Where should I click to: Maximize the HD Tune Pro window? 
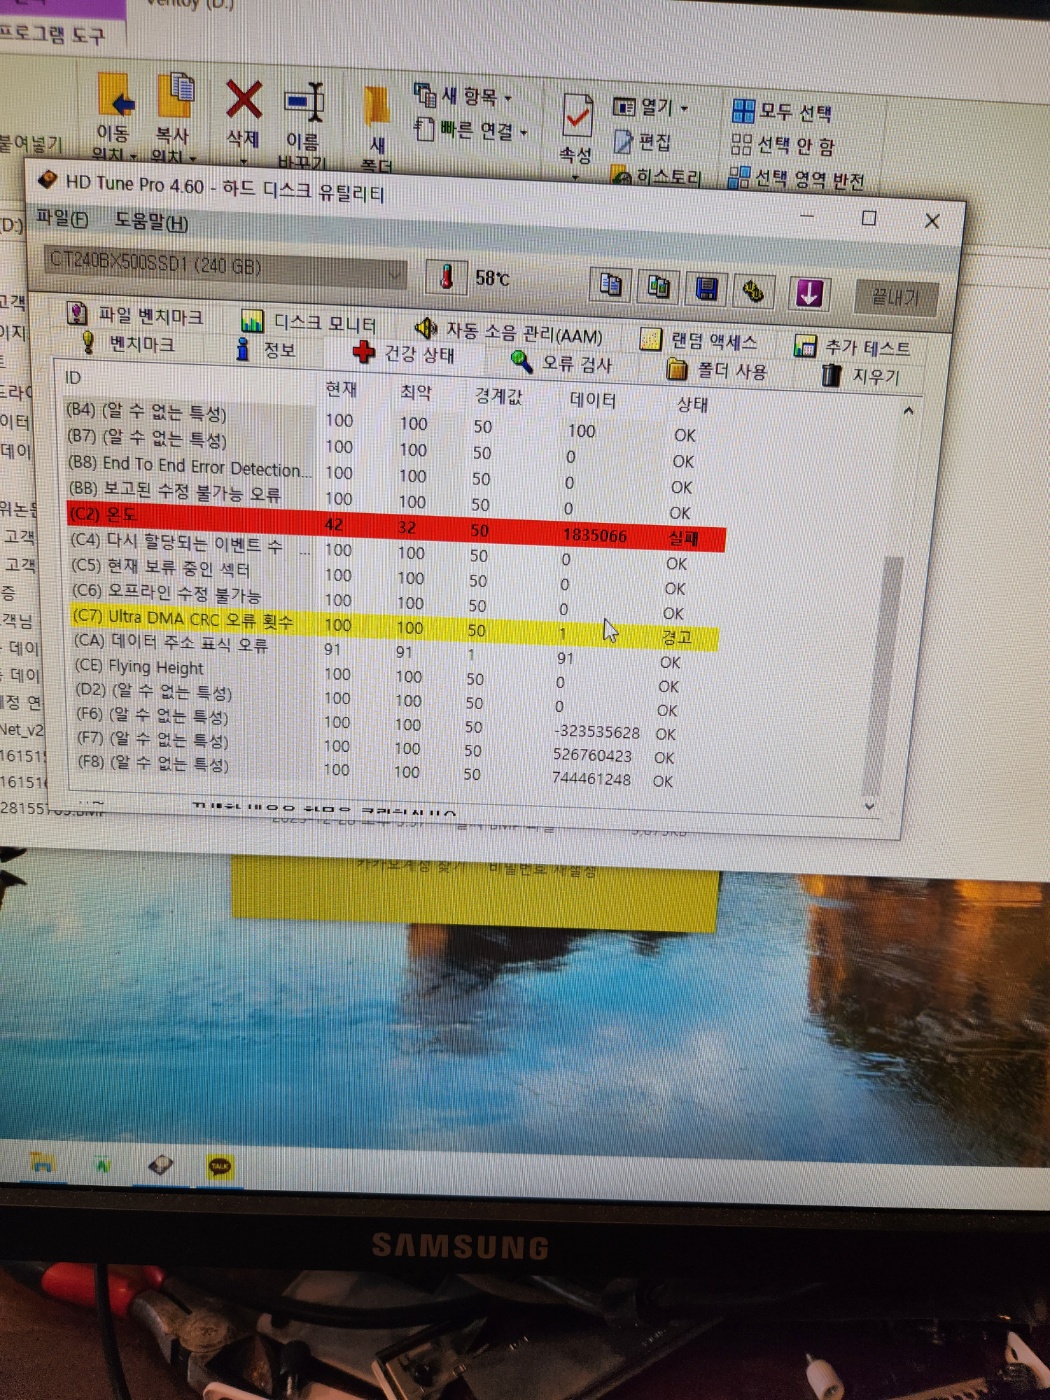click(869, 218)
